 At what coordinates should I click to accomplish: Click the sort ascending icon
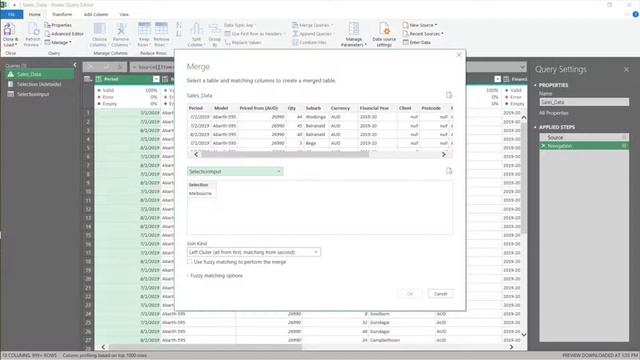[179, 25]
